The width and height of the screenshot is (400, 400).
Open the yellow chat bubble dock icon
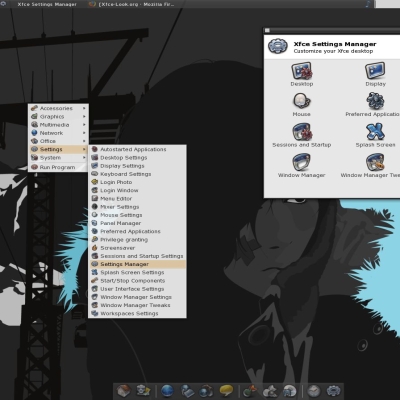226,391
